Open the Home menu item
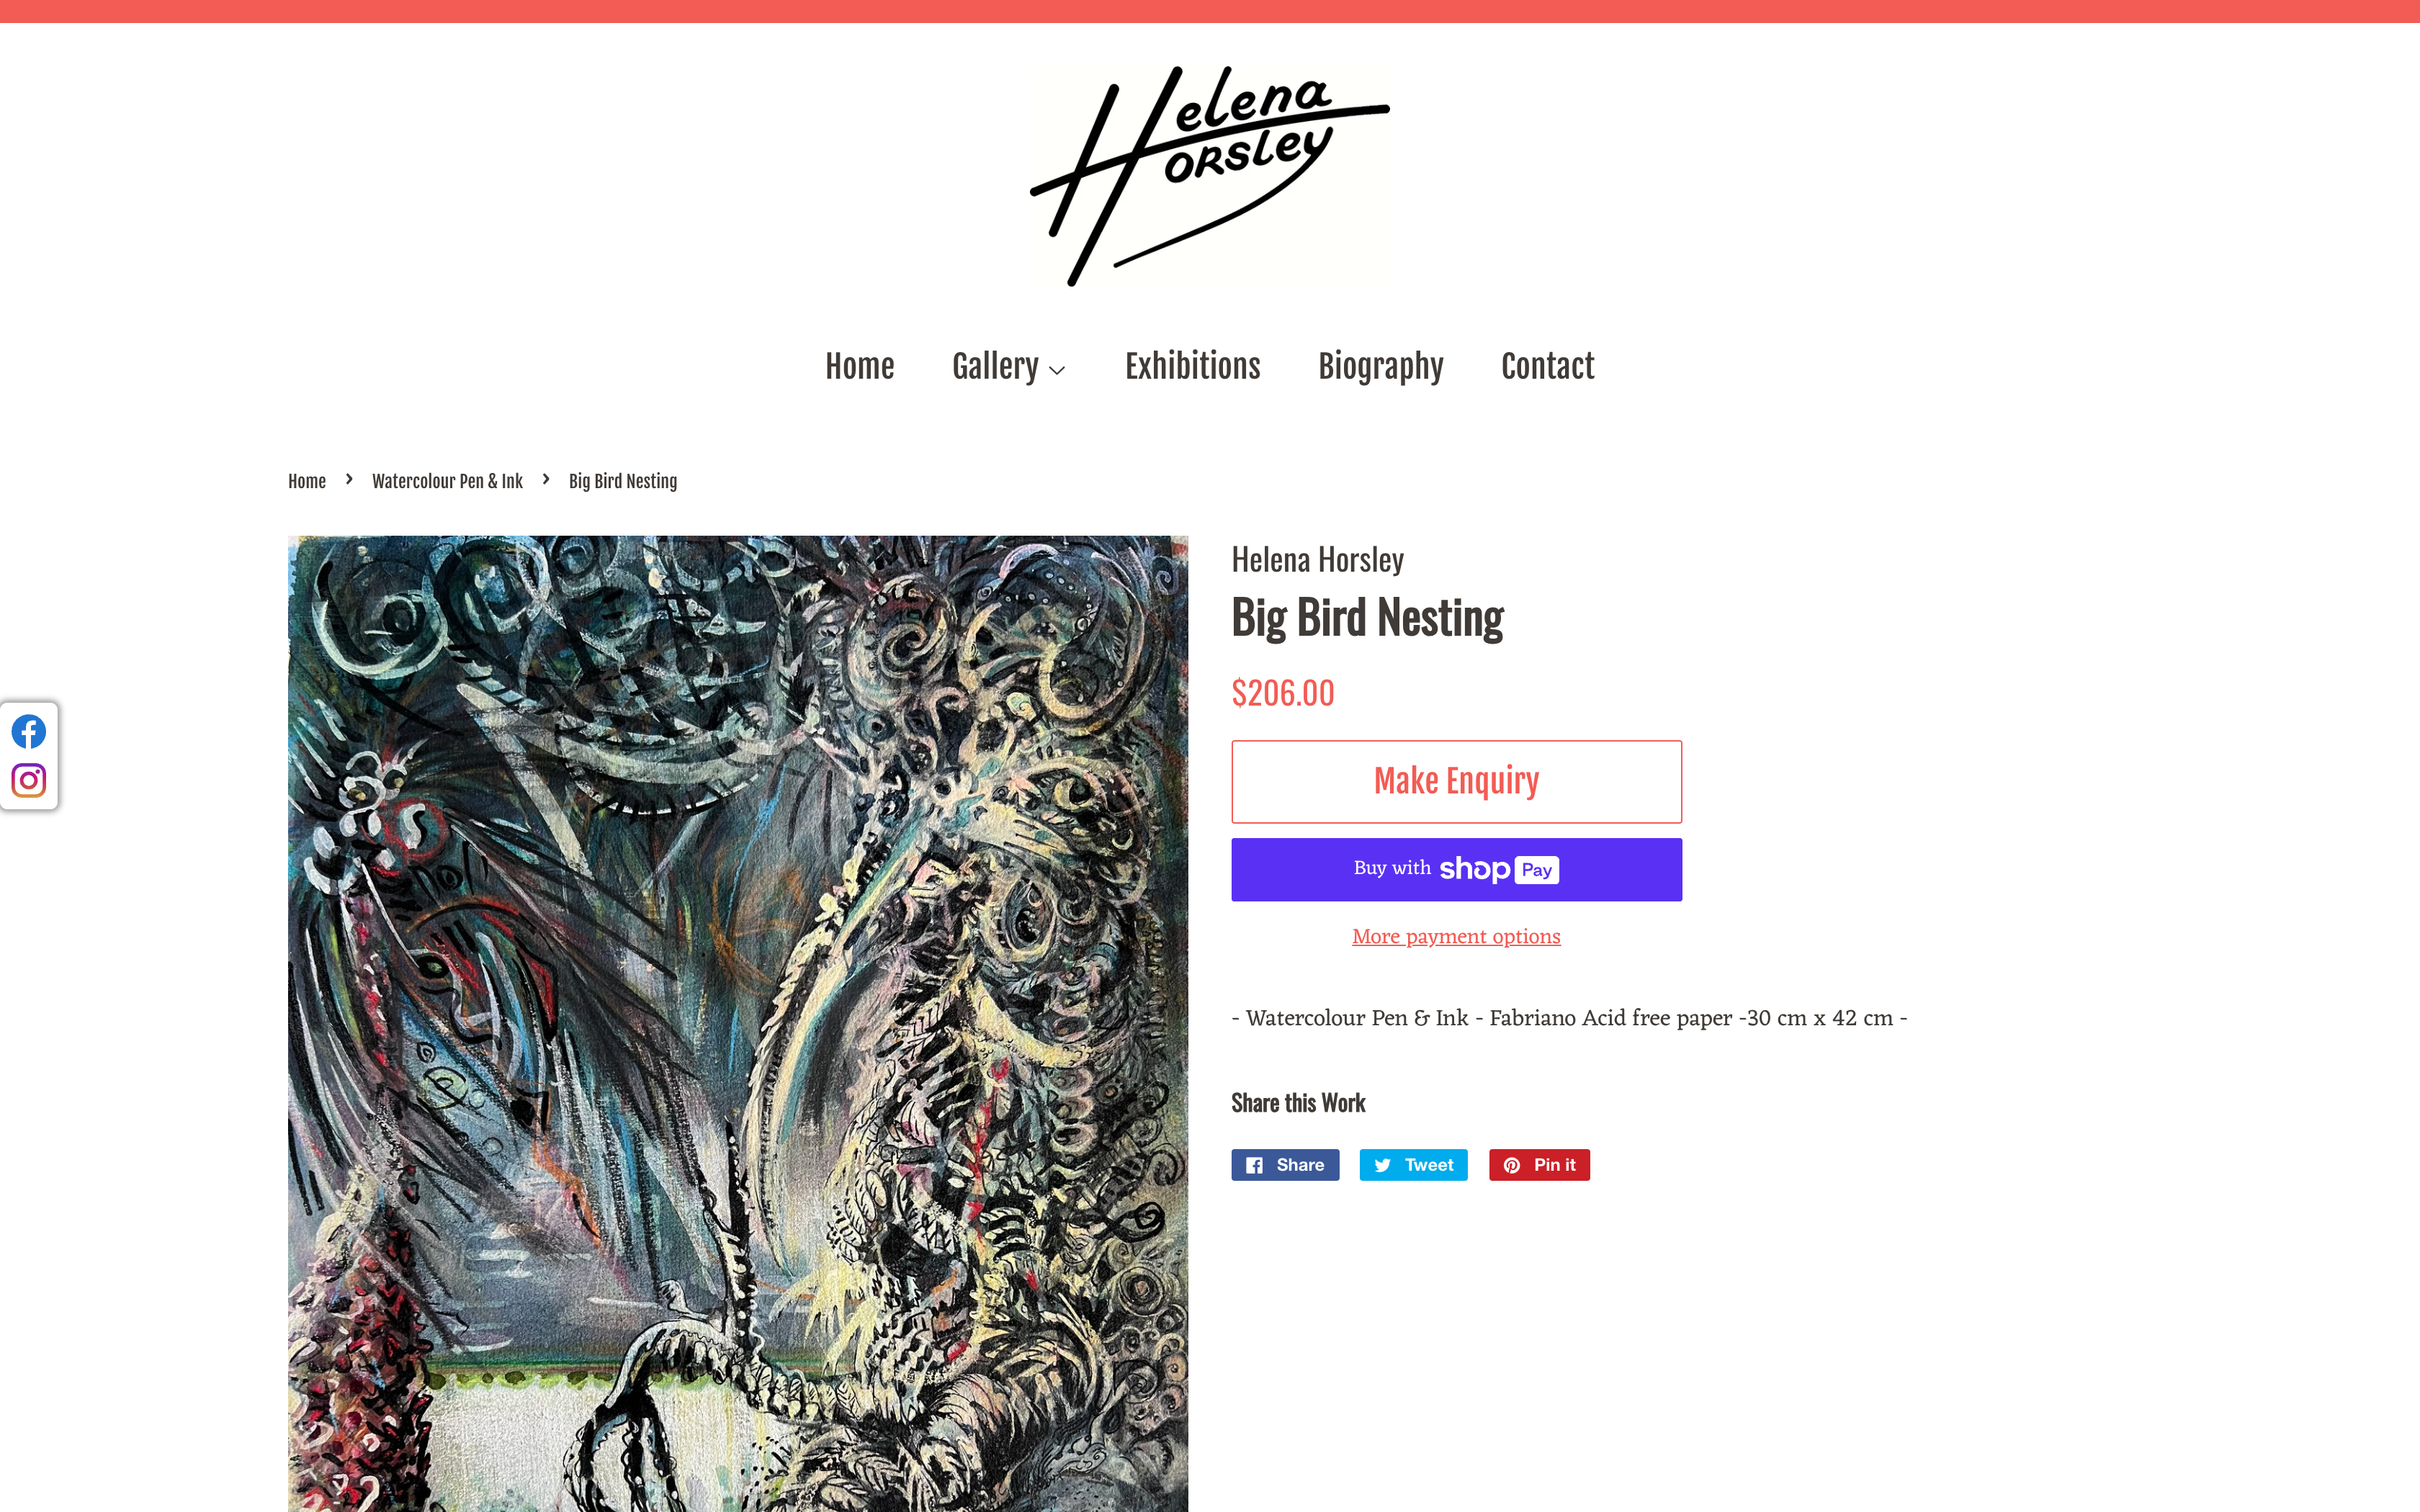Image resolution: width=2420 pixels, height=1512 pixels. (859, 366)
